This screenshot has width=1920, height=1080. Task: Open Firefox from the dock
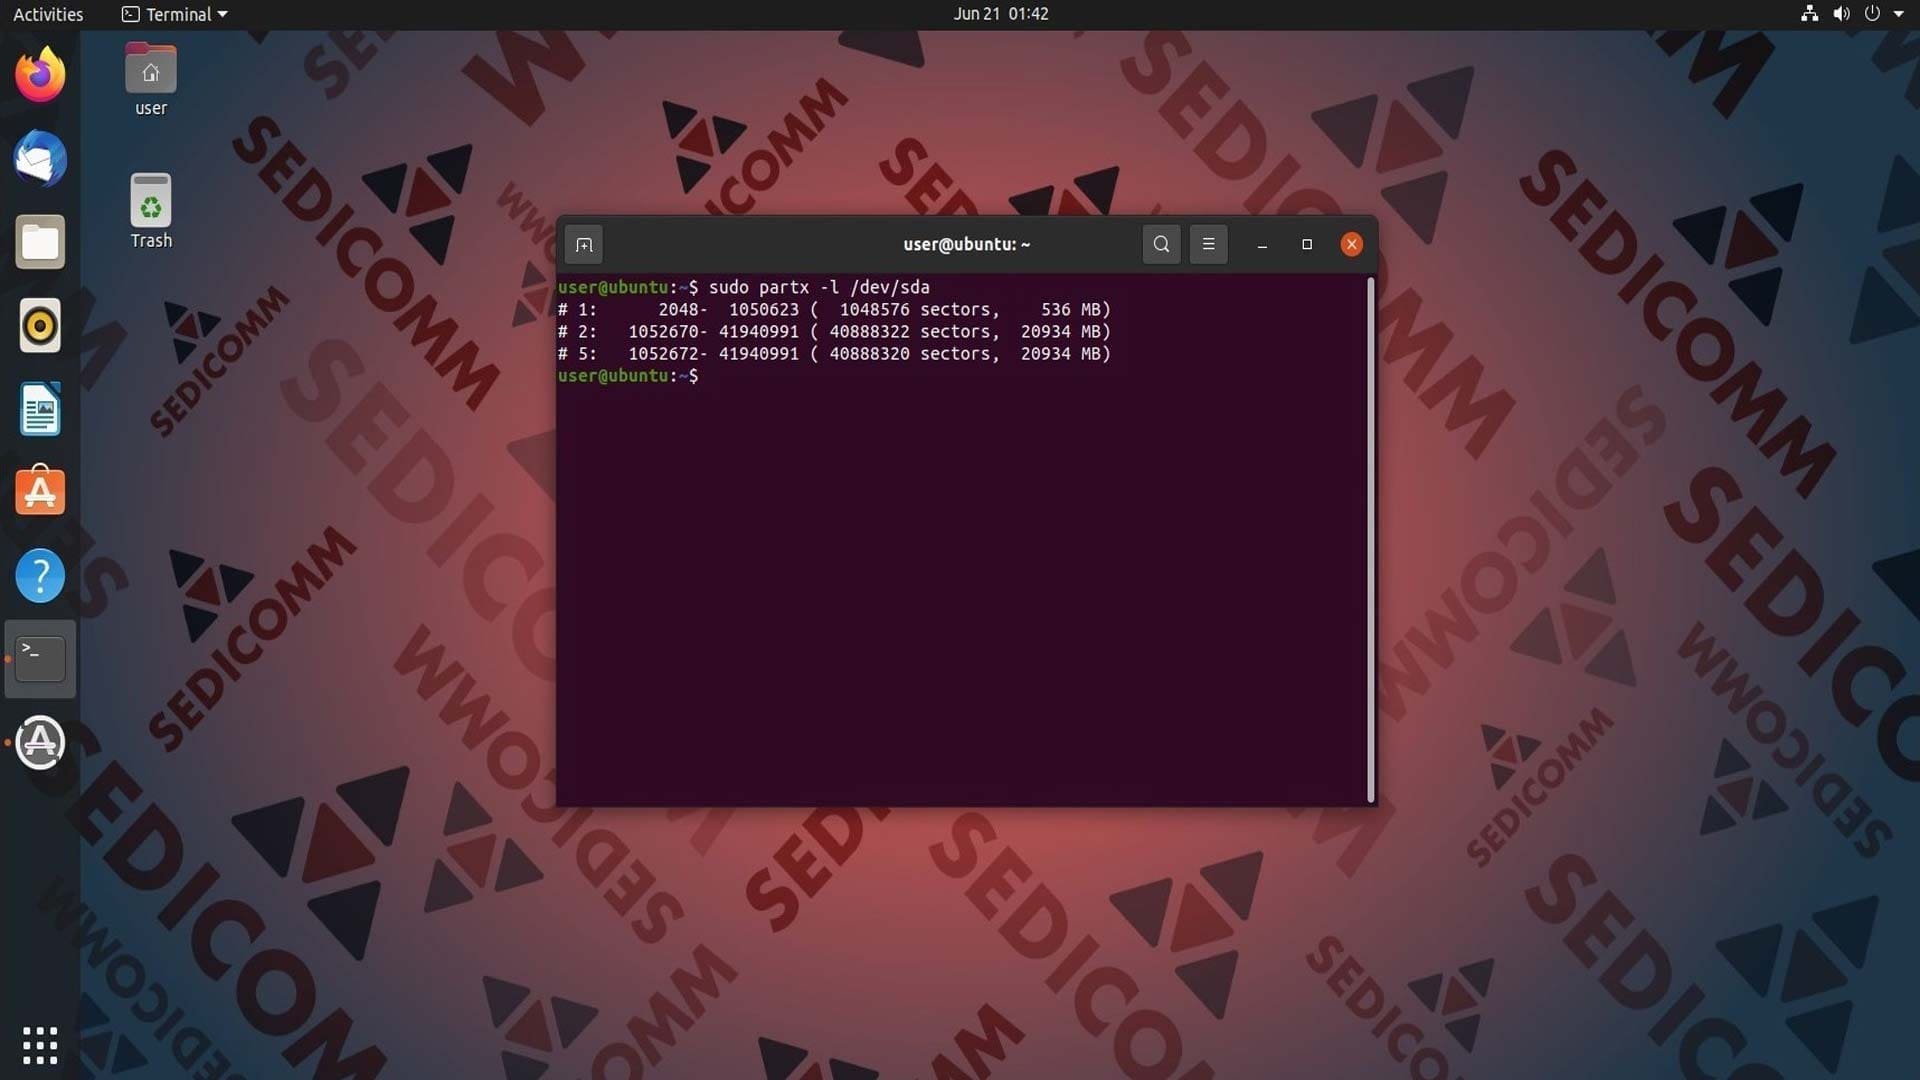pos(40,75)
